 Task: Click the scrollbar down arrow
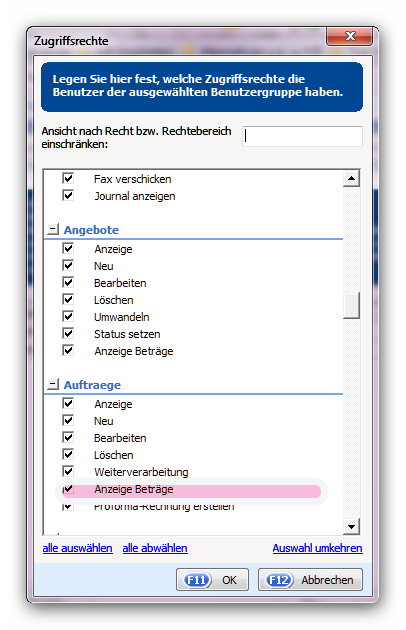351,526
